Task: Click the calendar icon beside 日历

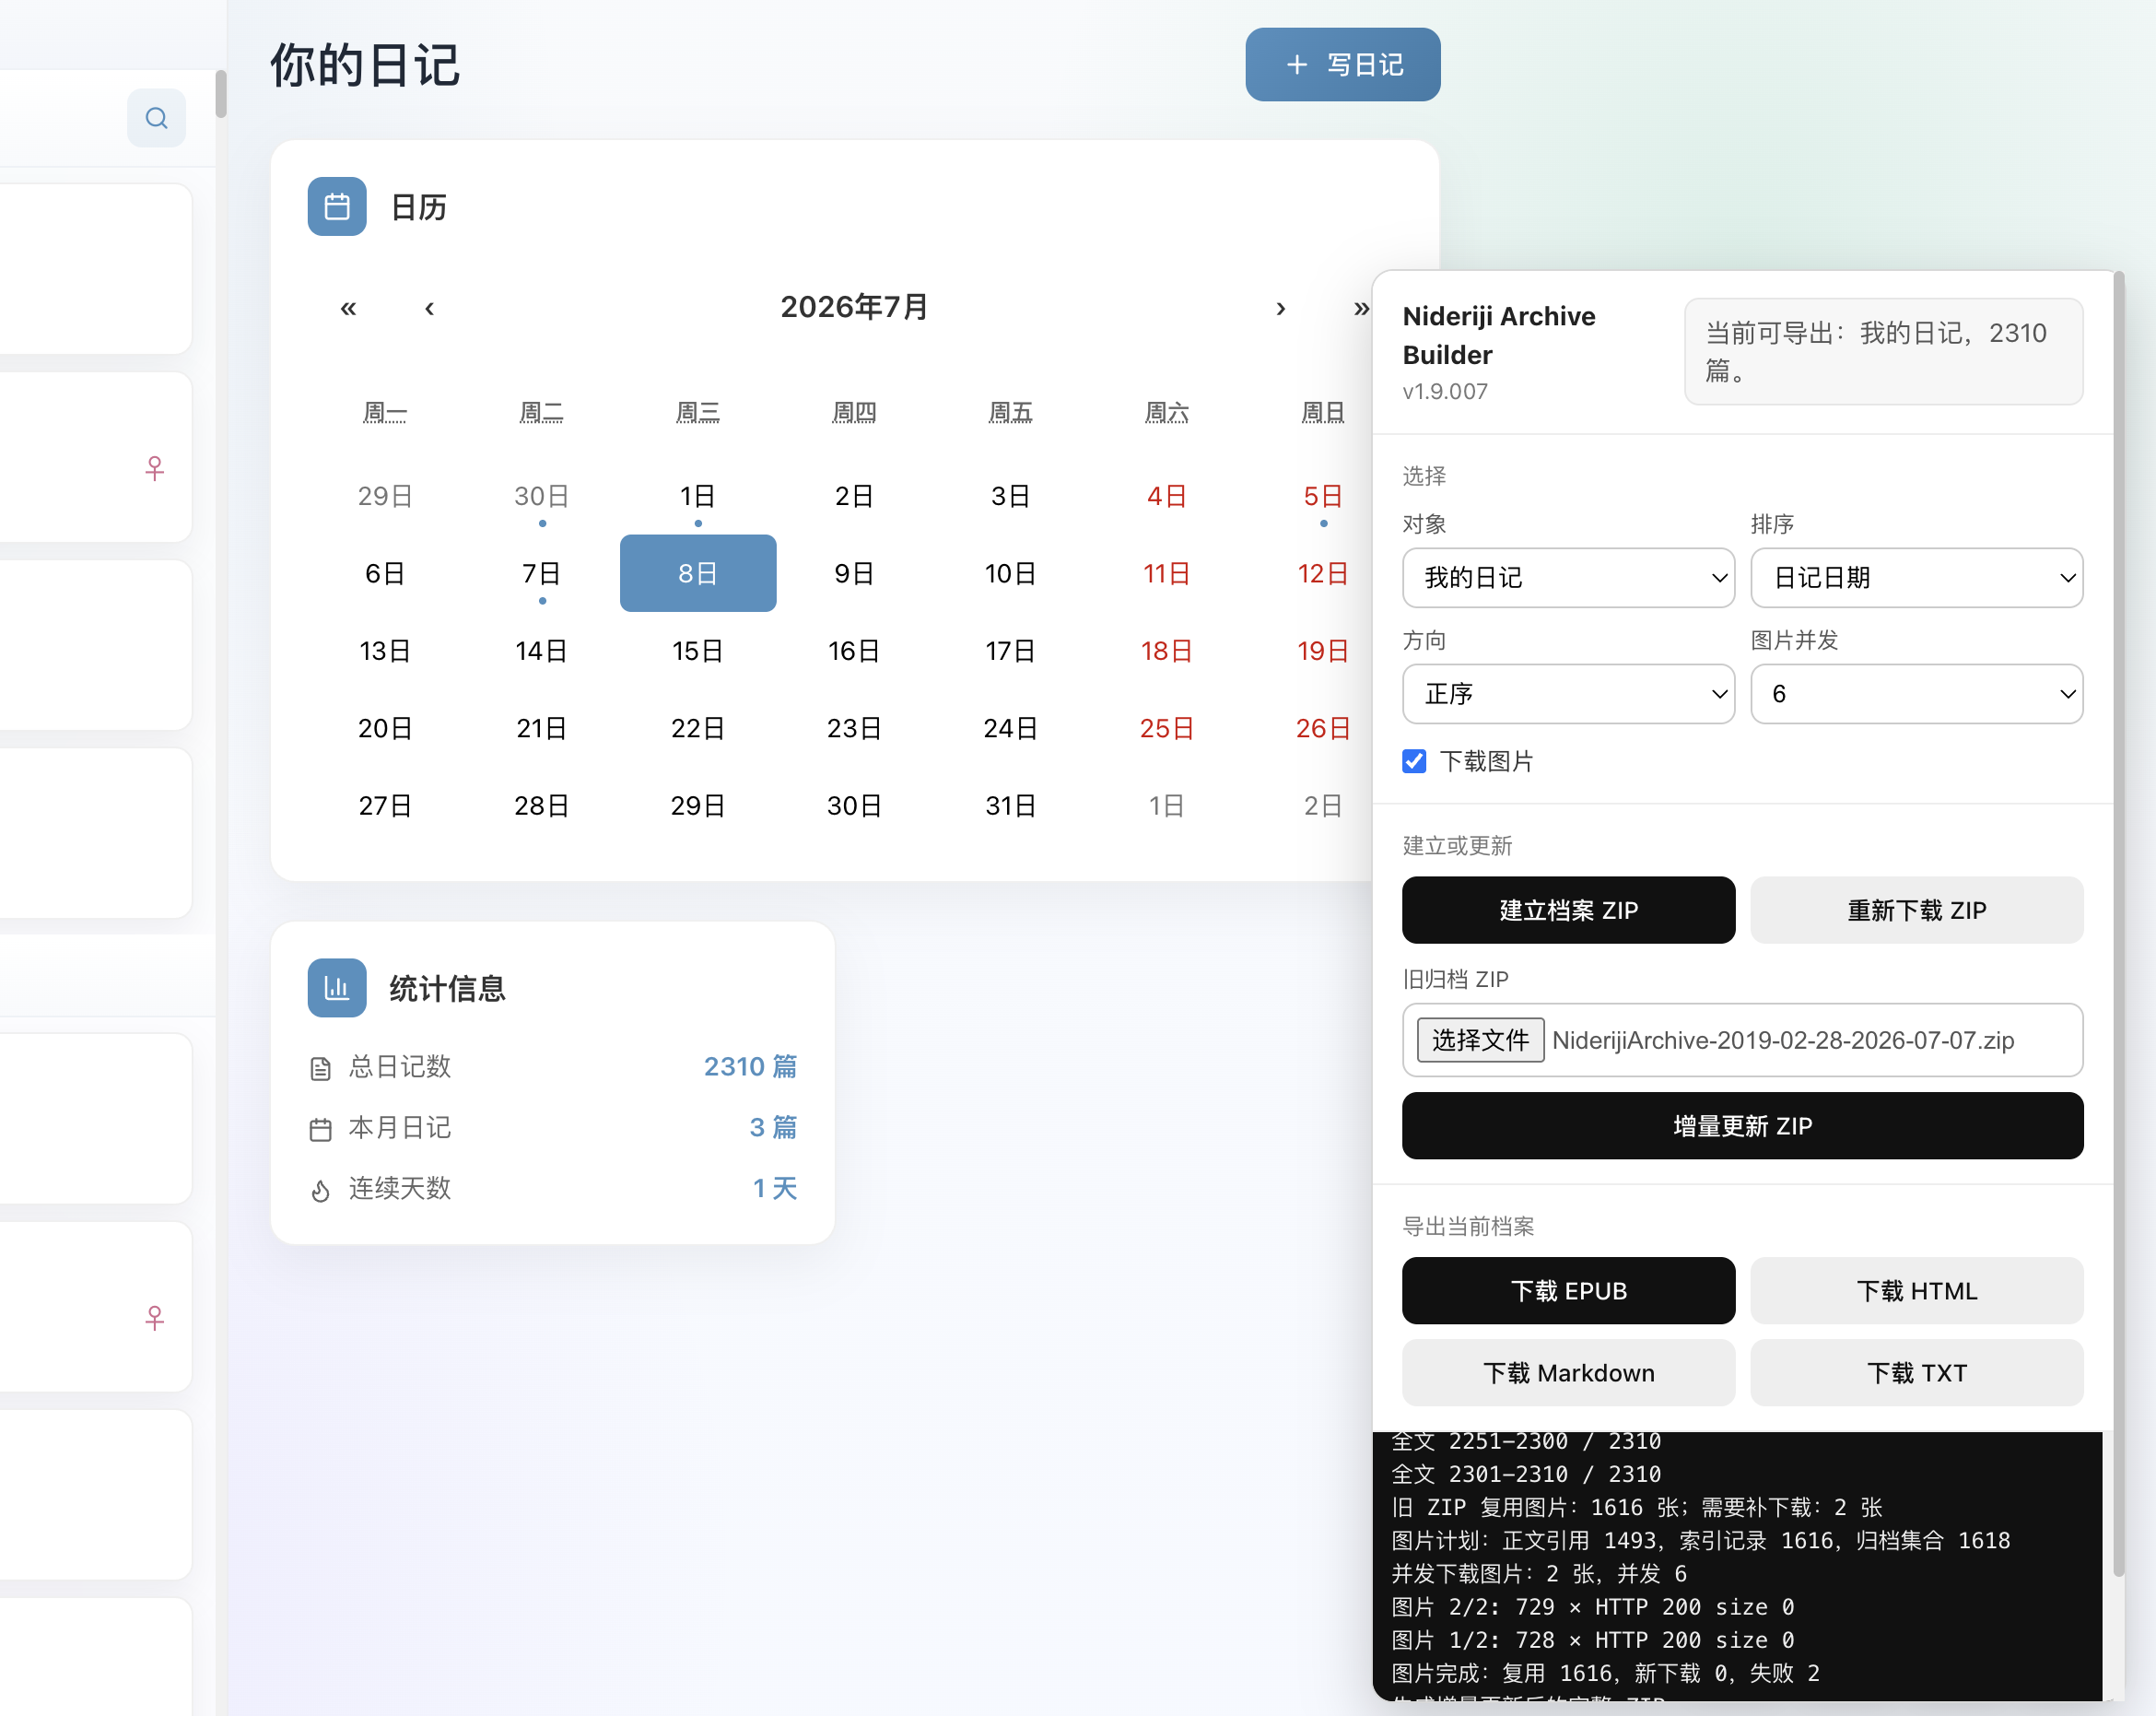Action: point(337,207)
